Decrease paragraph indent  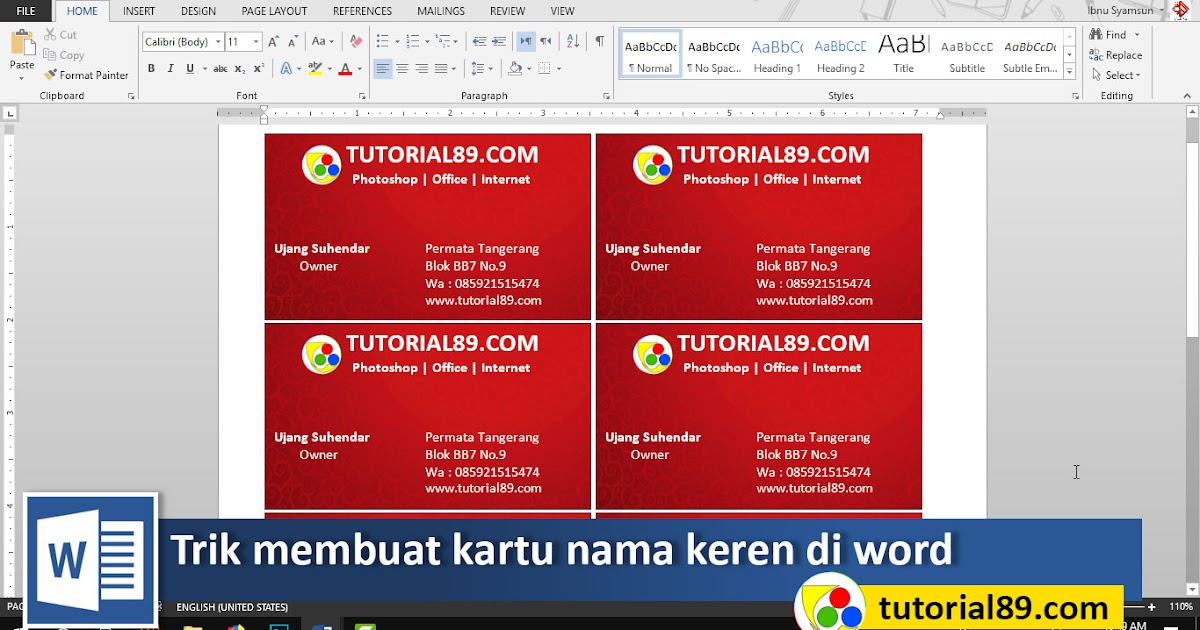click(x=478, y=42)
